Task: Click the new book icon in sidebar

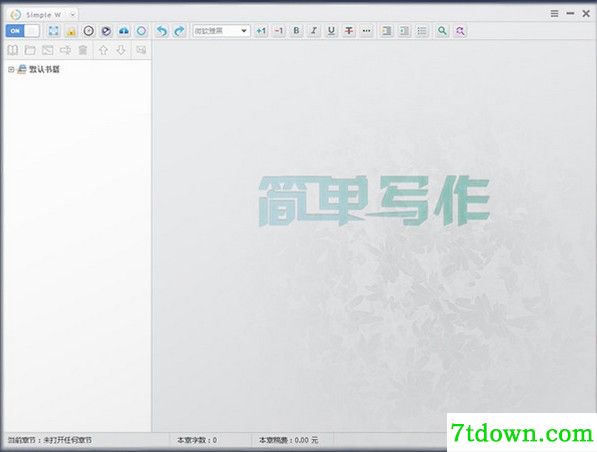Action: tap(13, 50)
